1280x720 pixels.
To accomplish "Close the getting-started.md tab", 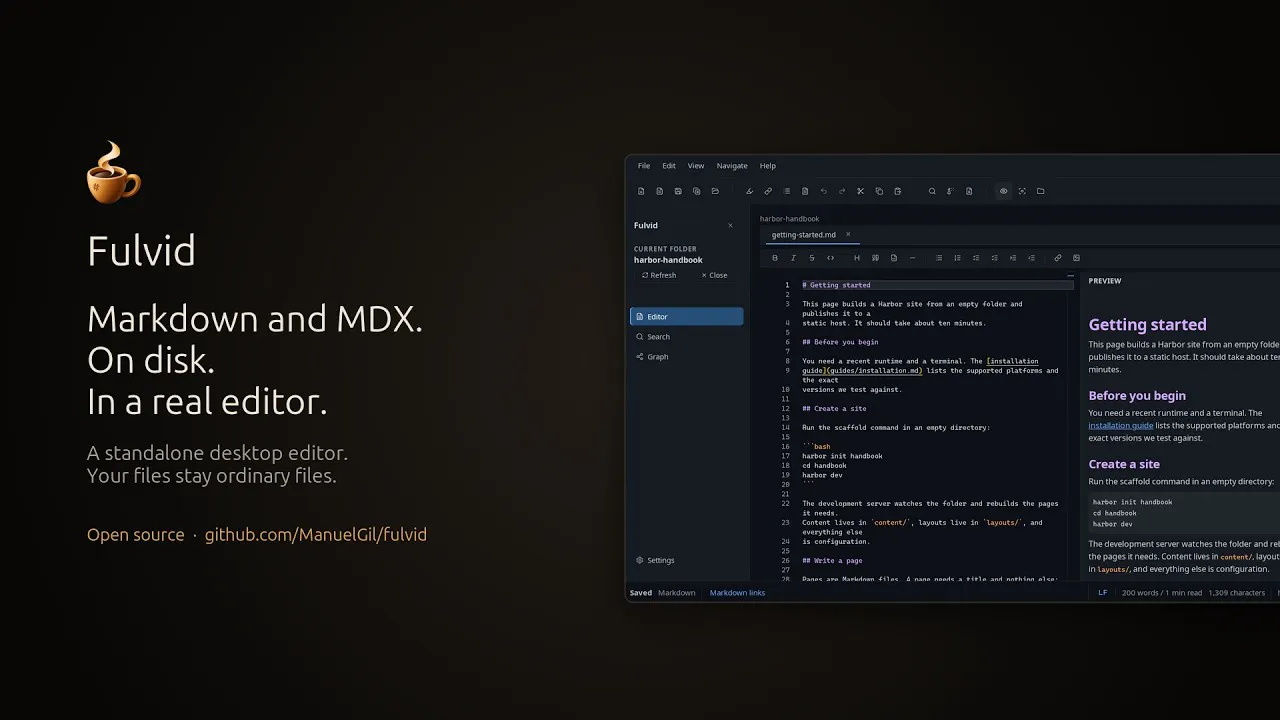I will coord(848,235).
